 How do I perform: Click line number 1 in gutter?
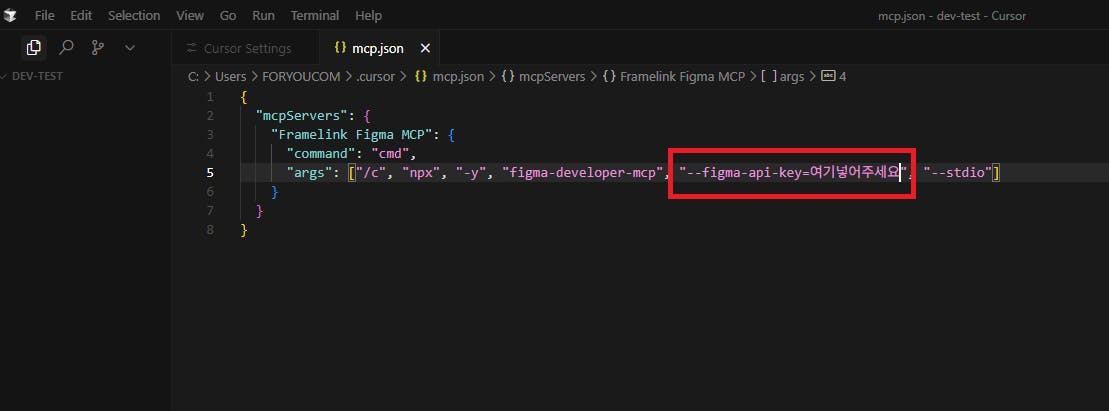(209, 96)
